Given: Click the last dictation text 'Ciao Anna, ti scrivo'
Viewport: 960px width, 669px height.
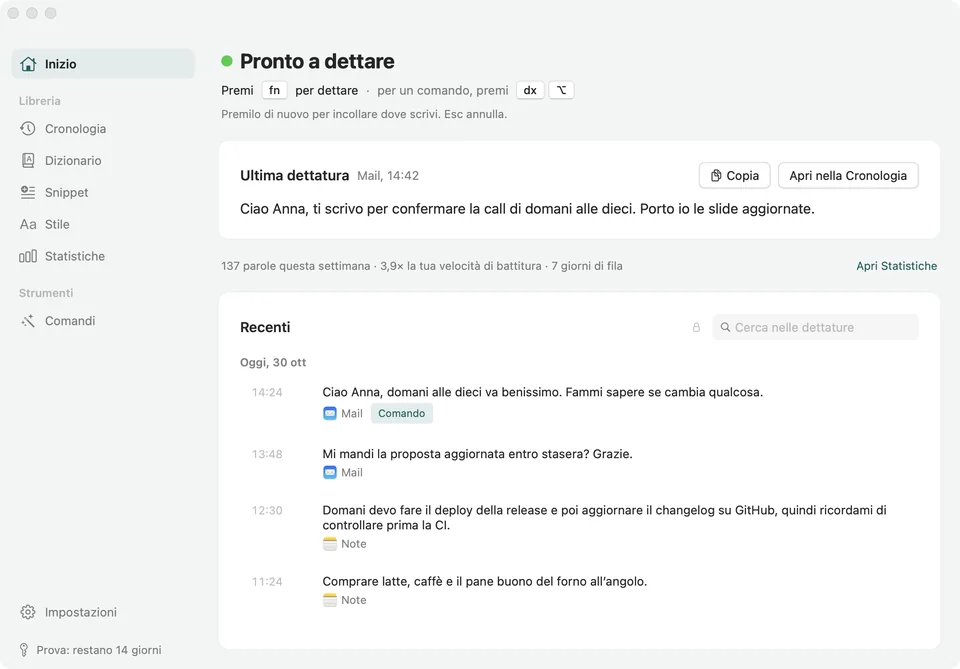Looking at the screenshot, I should tap(527, 209).
